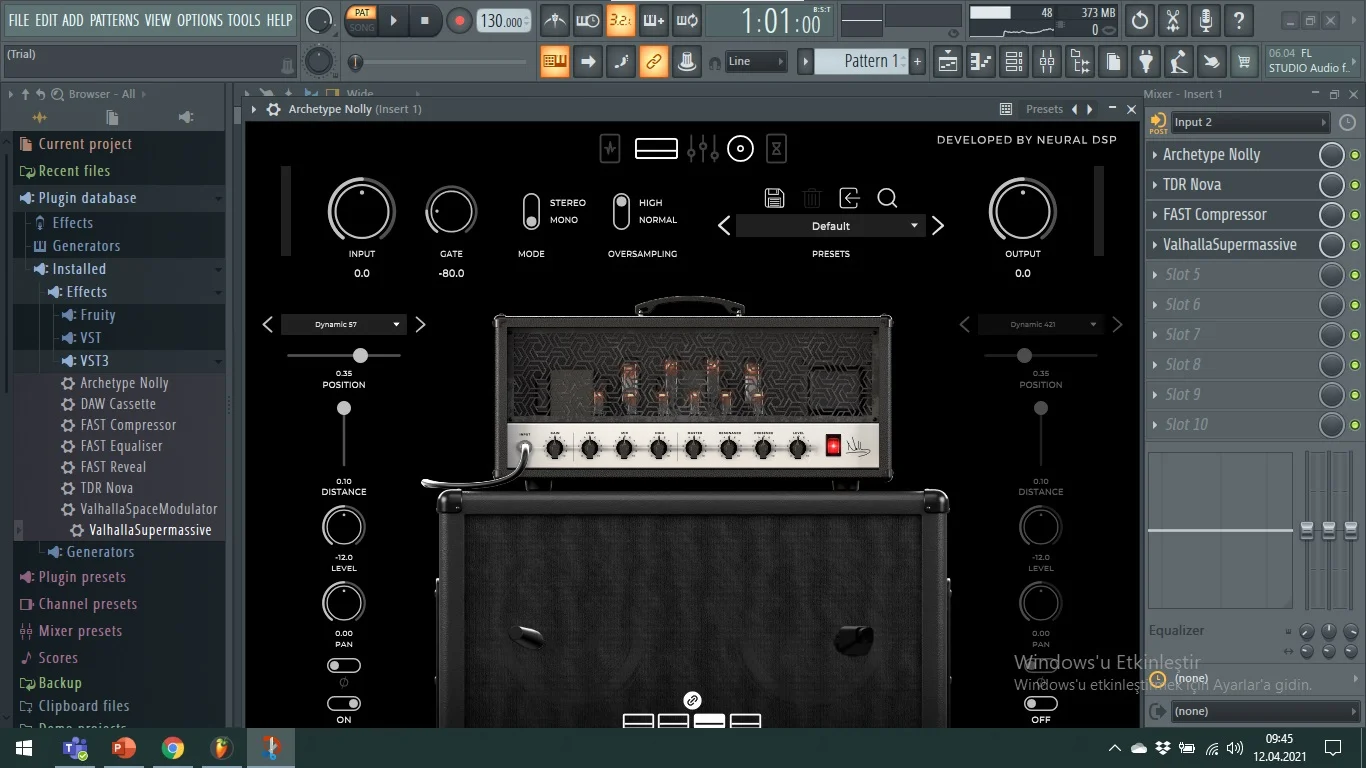Open the Line snap dropdown
Image resolution: width=1366 pixels, height=768 pixels.
755,62
